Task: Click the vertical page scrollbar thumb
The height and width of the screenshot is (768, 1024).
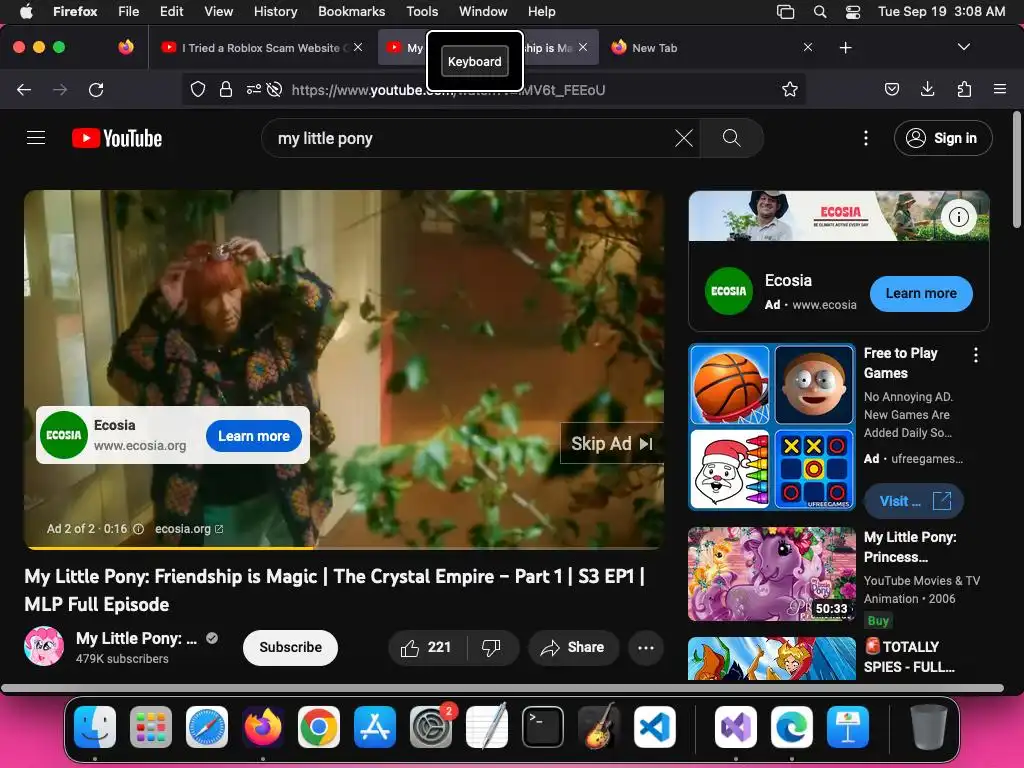Action: (1016, 170)
